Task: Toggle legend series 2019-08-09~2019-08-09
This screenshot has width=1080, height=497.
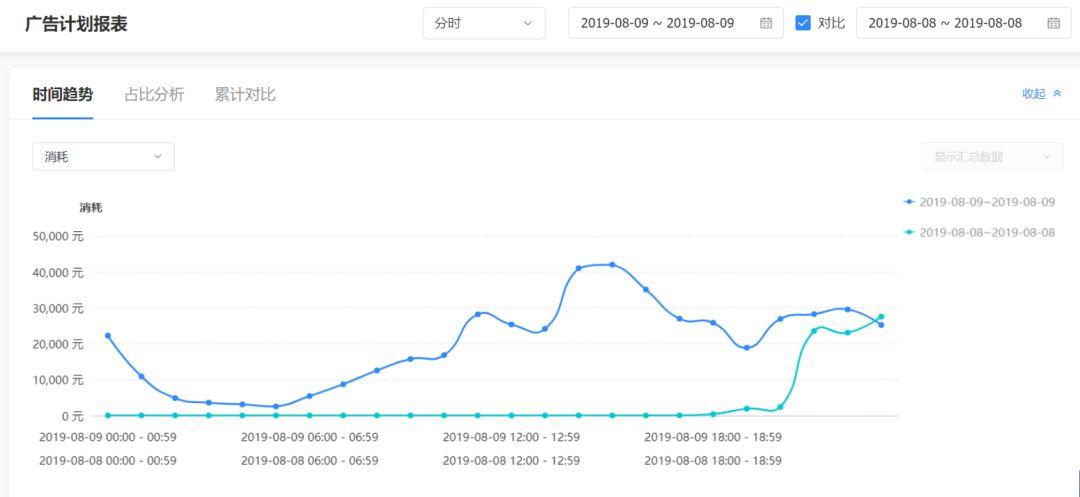Action: (979, 202)
